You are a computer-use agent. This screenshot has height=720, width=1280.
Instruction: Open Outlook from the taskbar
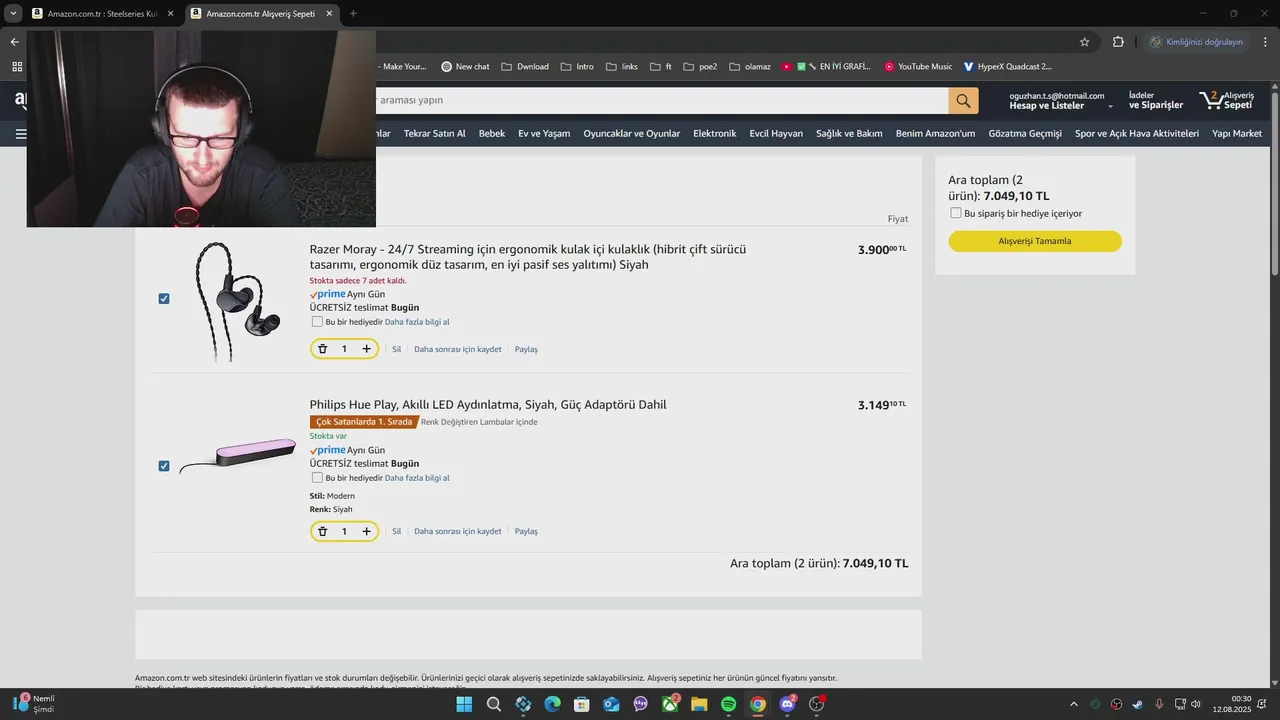[611, 704]
